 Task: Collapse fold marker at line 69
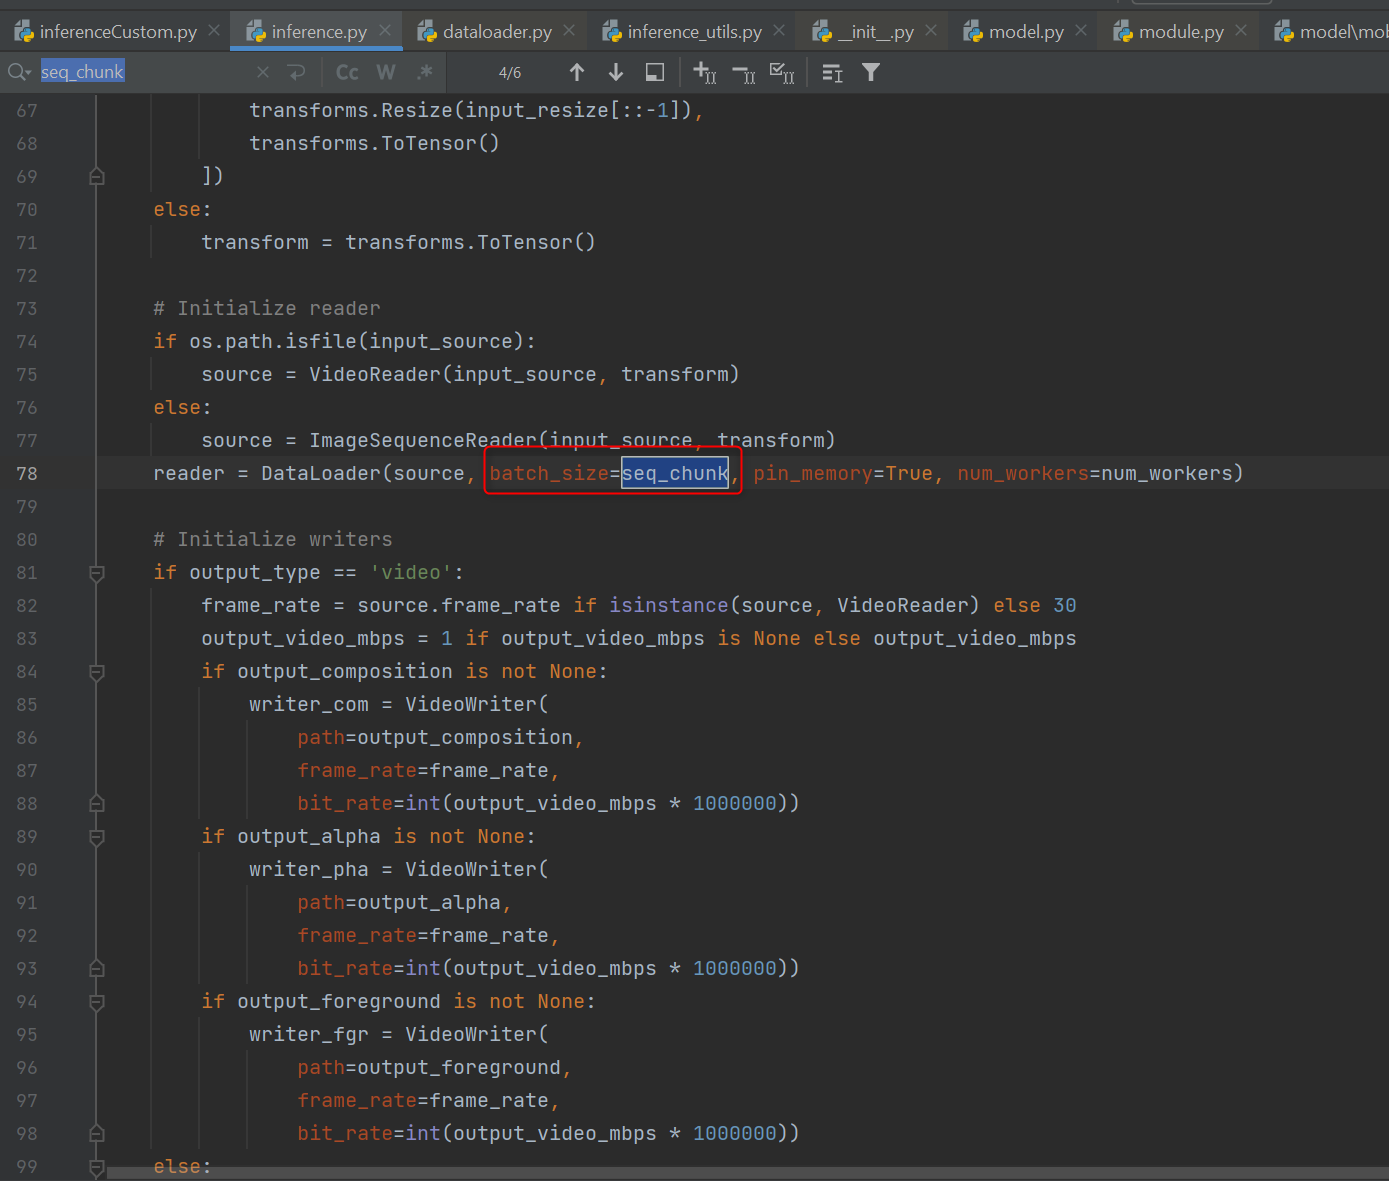97,177
